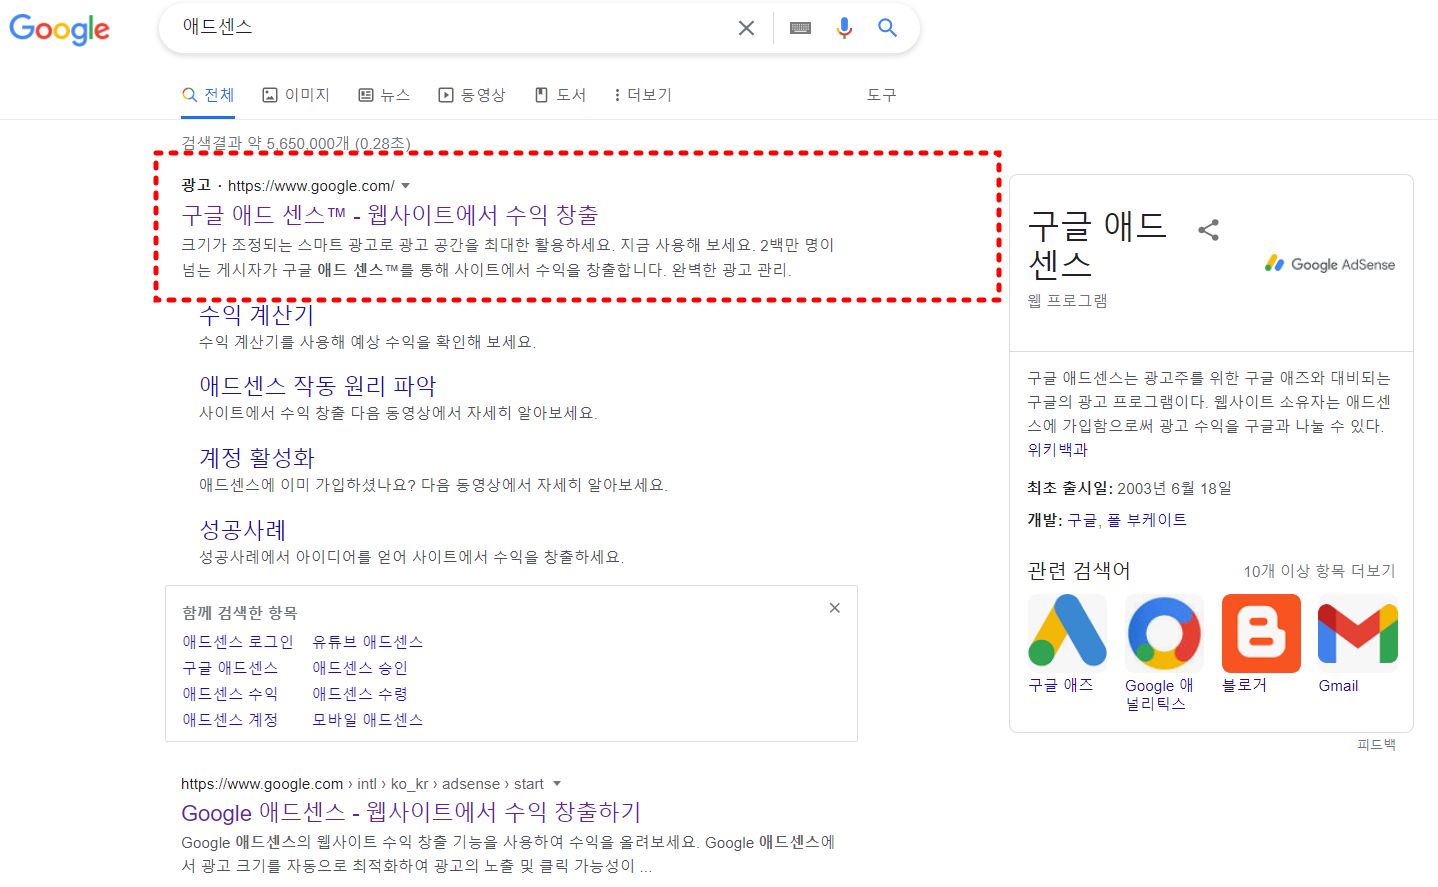Search related term 애드센스 로그인

238,642
